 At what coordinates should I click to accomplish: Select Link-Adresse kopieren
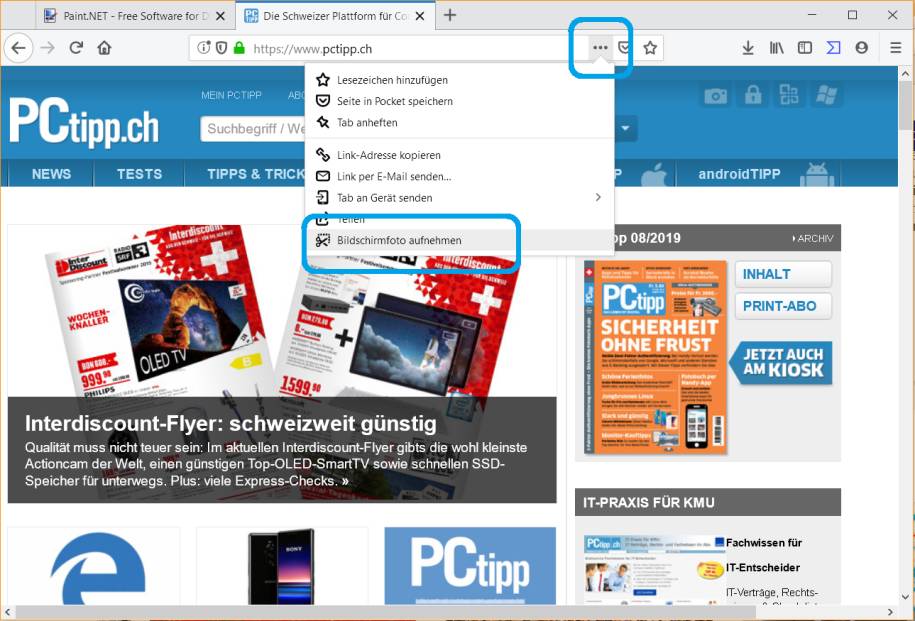459,155
